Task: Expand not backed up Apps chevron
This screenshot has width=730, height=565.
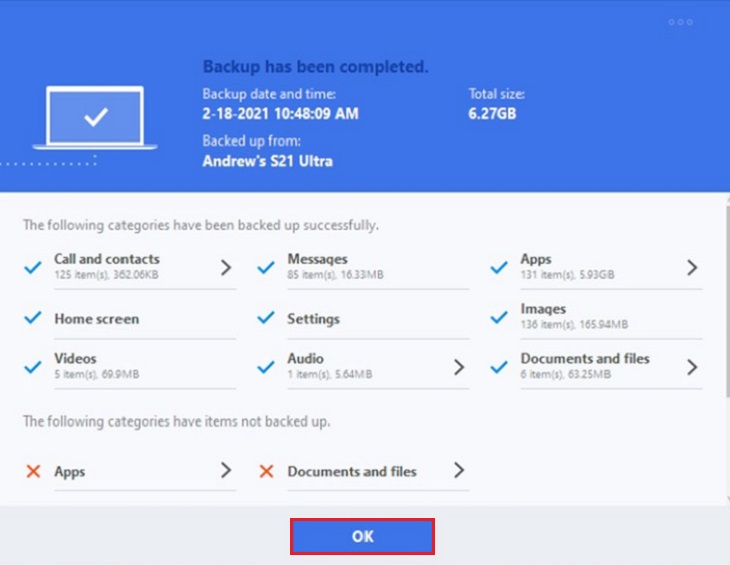Action: point(226,470)
